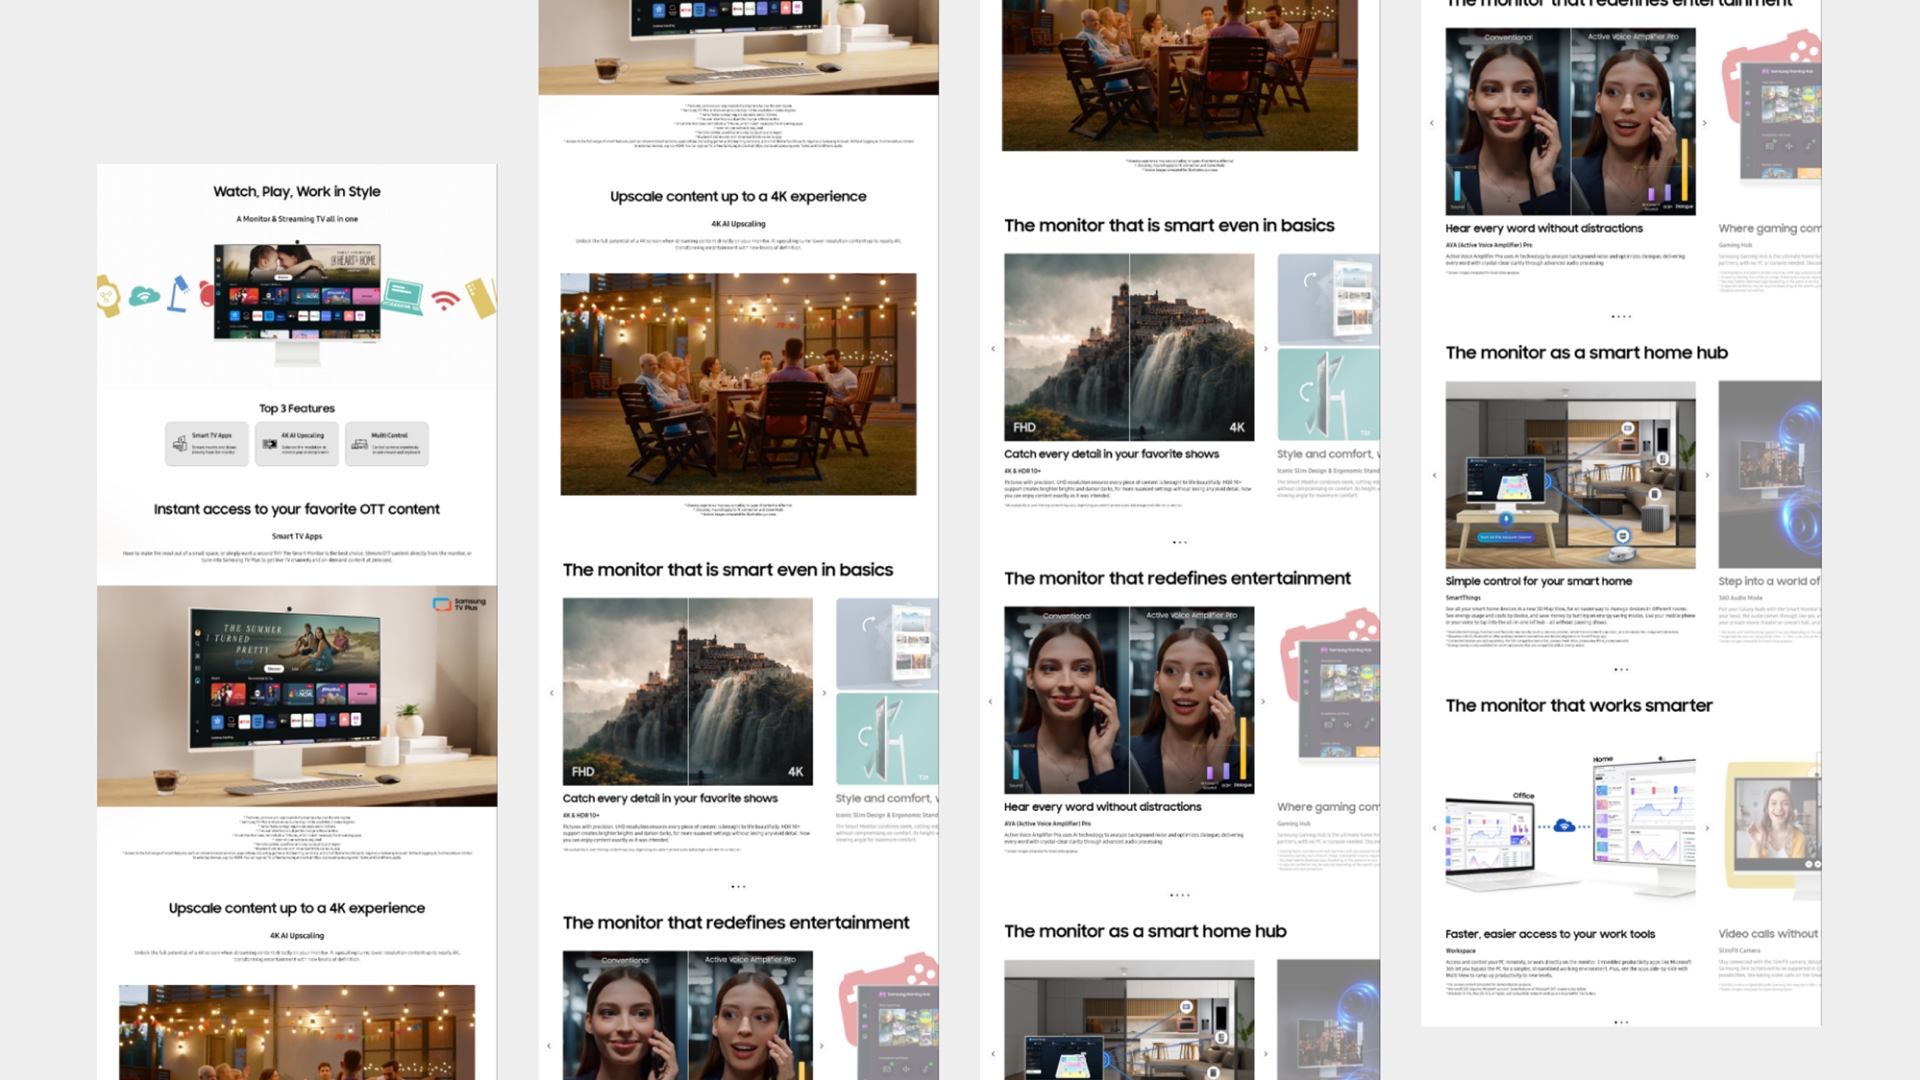Click pagination dots below the 'works smarter' carousel

pos(1621,1022)
